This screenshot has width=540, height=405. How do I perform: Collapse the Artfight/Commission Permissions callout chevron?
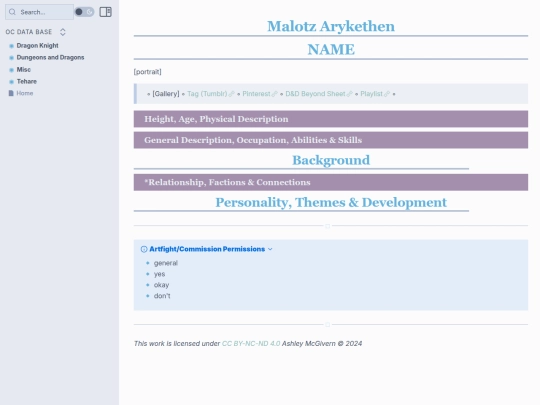pos(270,249)
